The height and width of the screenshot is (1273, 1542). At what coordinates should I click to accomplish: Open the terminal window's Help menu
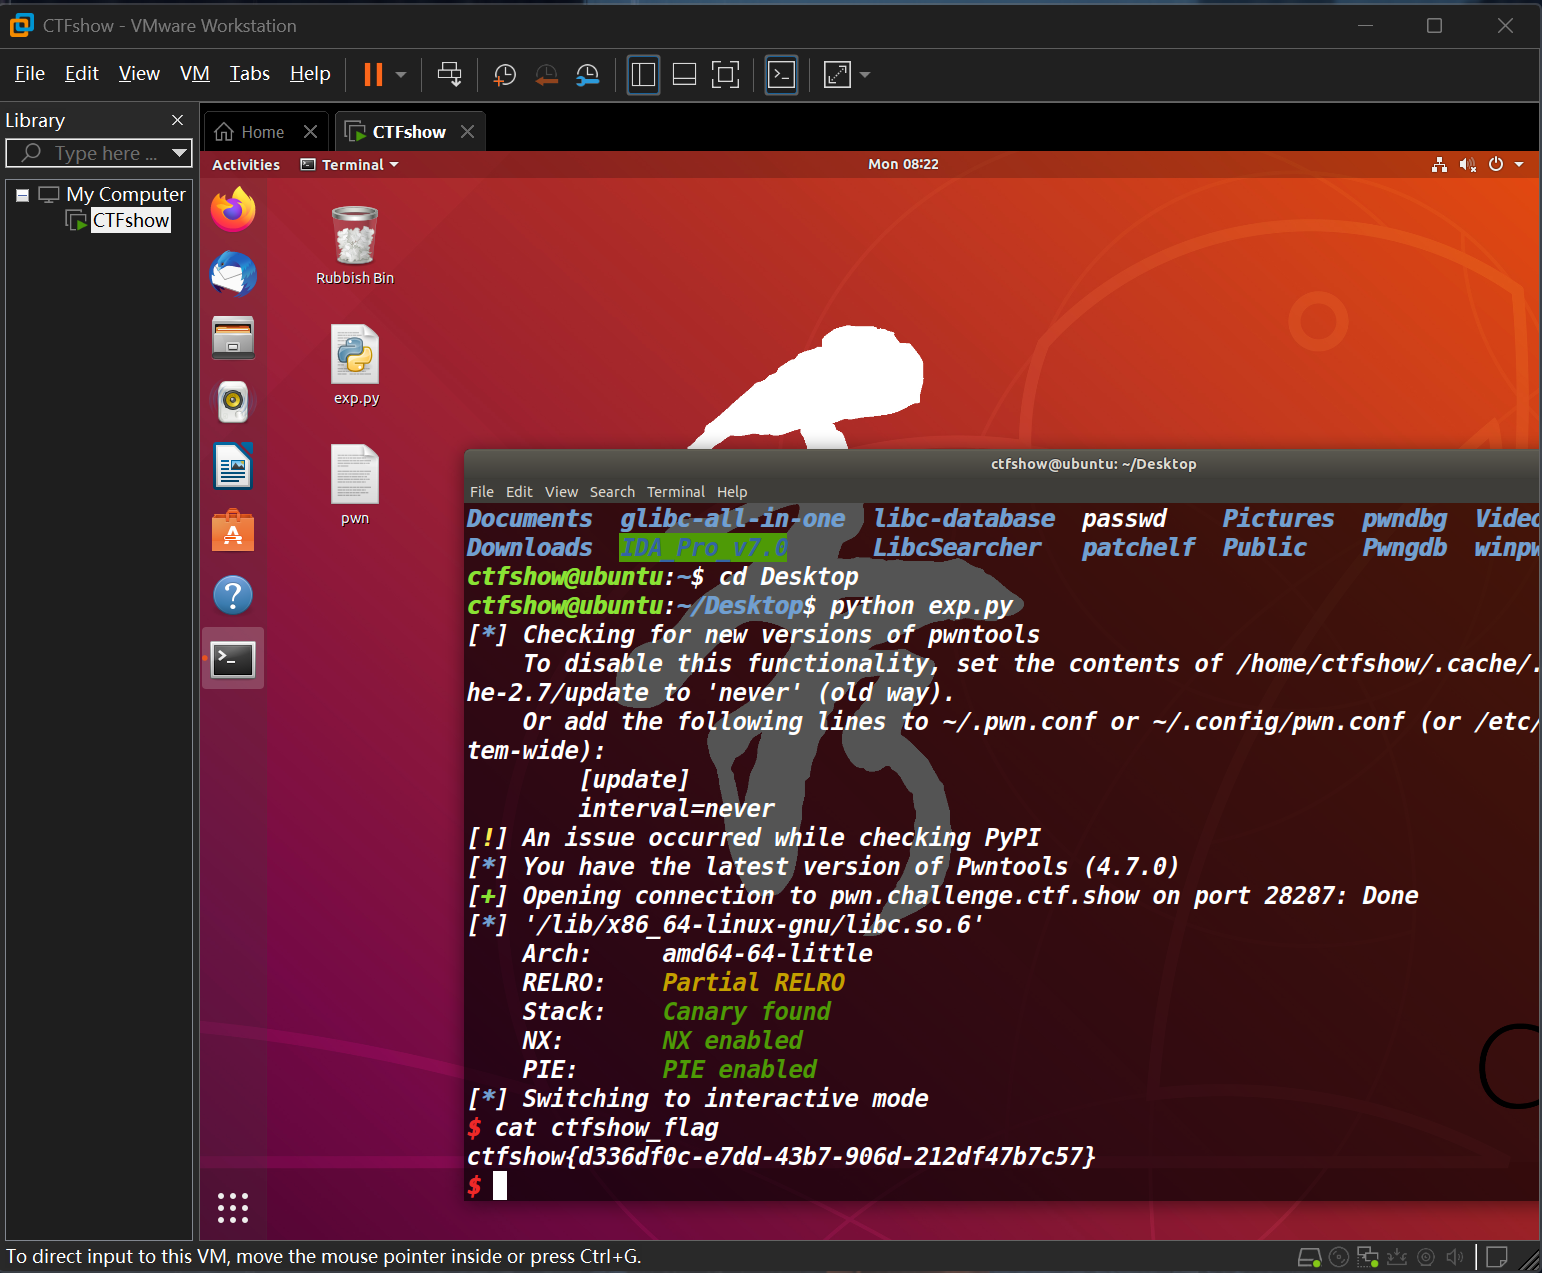click(x=732, y=492)
